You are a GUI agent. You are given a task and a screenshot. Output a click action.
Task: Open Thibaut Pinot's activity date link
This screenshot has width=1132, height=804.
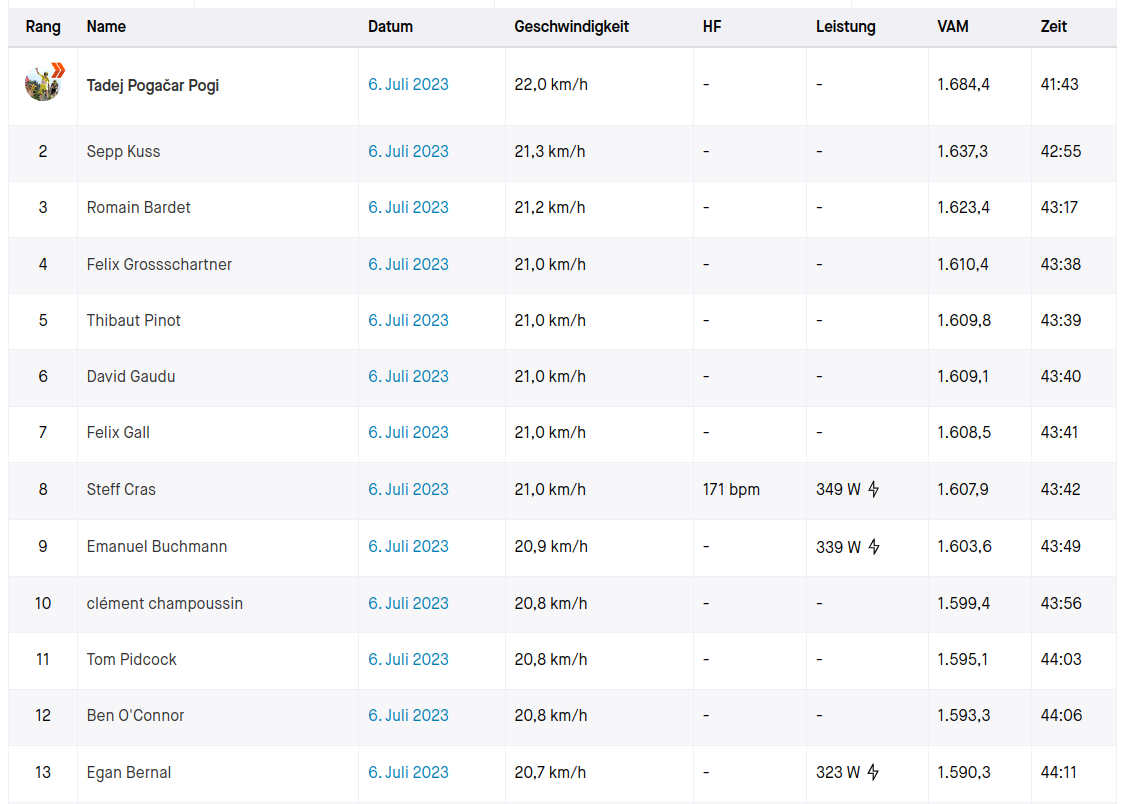[408, 320]
